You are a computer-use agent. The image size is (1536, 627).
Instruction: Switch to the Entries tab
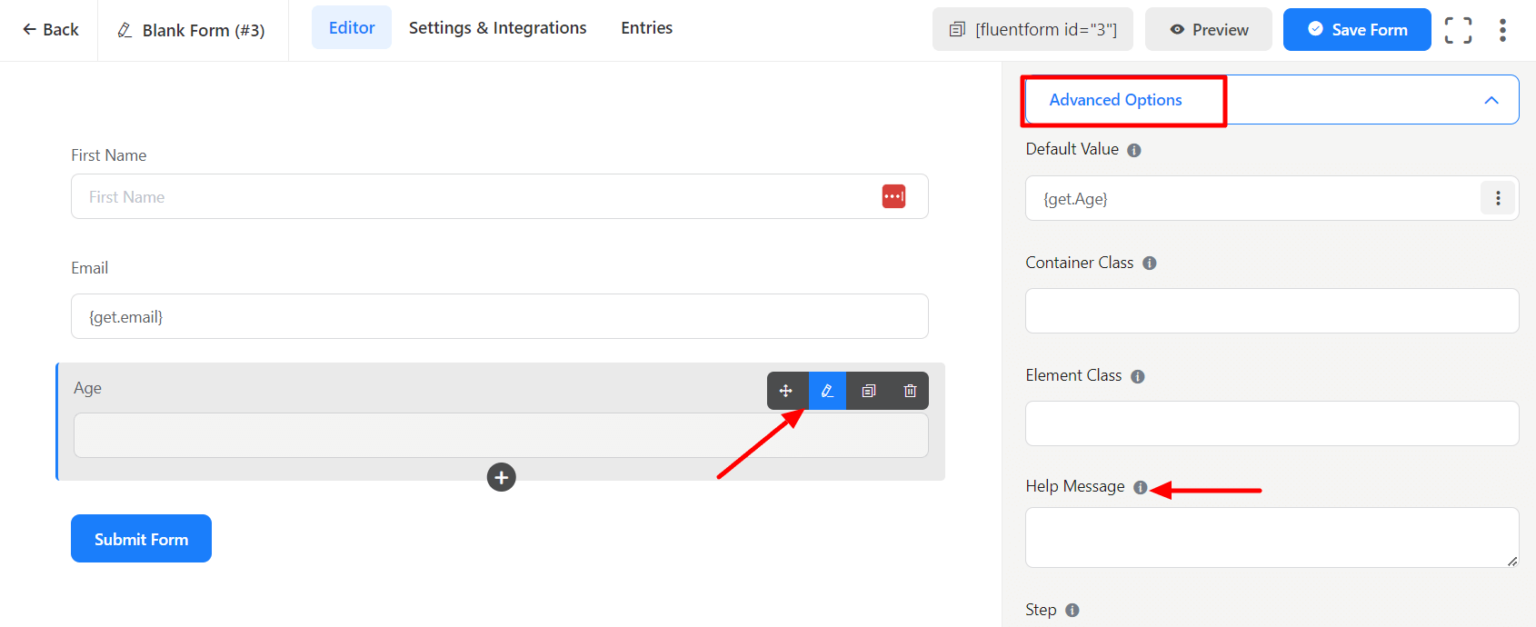coord(646,28)
